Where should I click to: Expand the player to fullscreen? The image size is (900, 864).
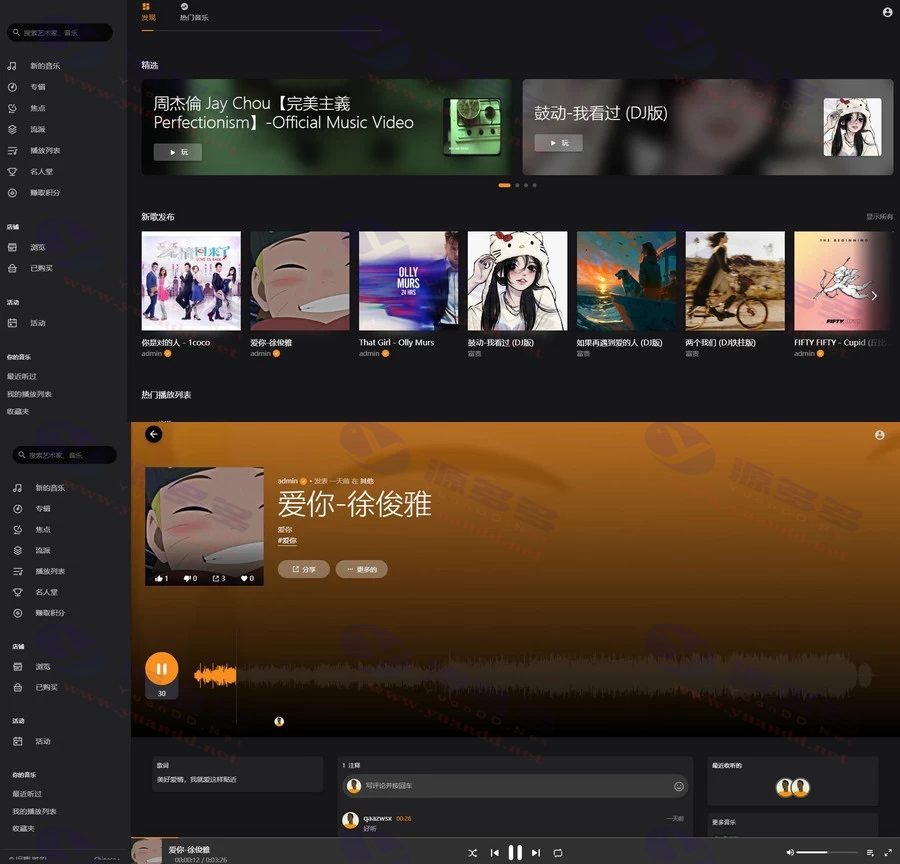[x=888, y=853]
